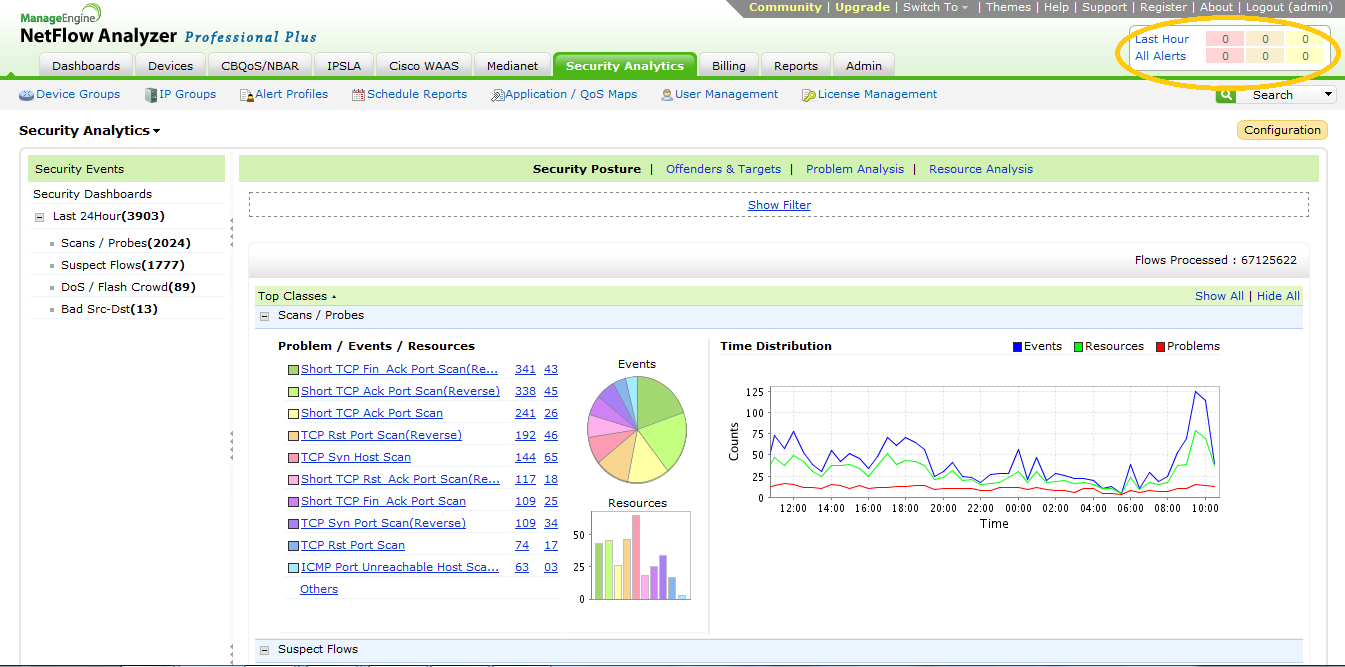This screenshot has height=667, width=1345.
Task: Click Show All link
Action: 1219,296
